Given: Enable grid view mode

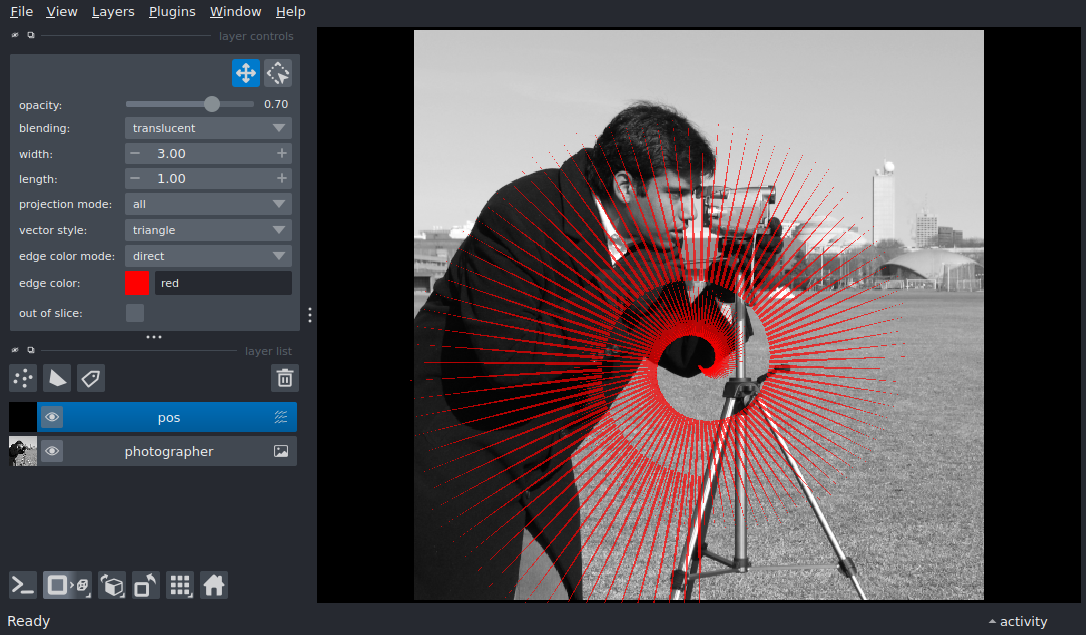Looking at the screenshot, I should click(180, 585).
